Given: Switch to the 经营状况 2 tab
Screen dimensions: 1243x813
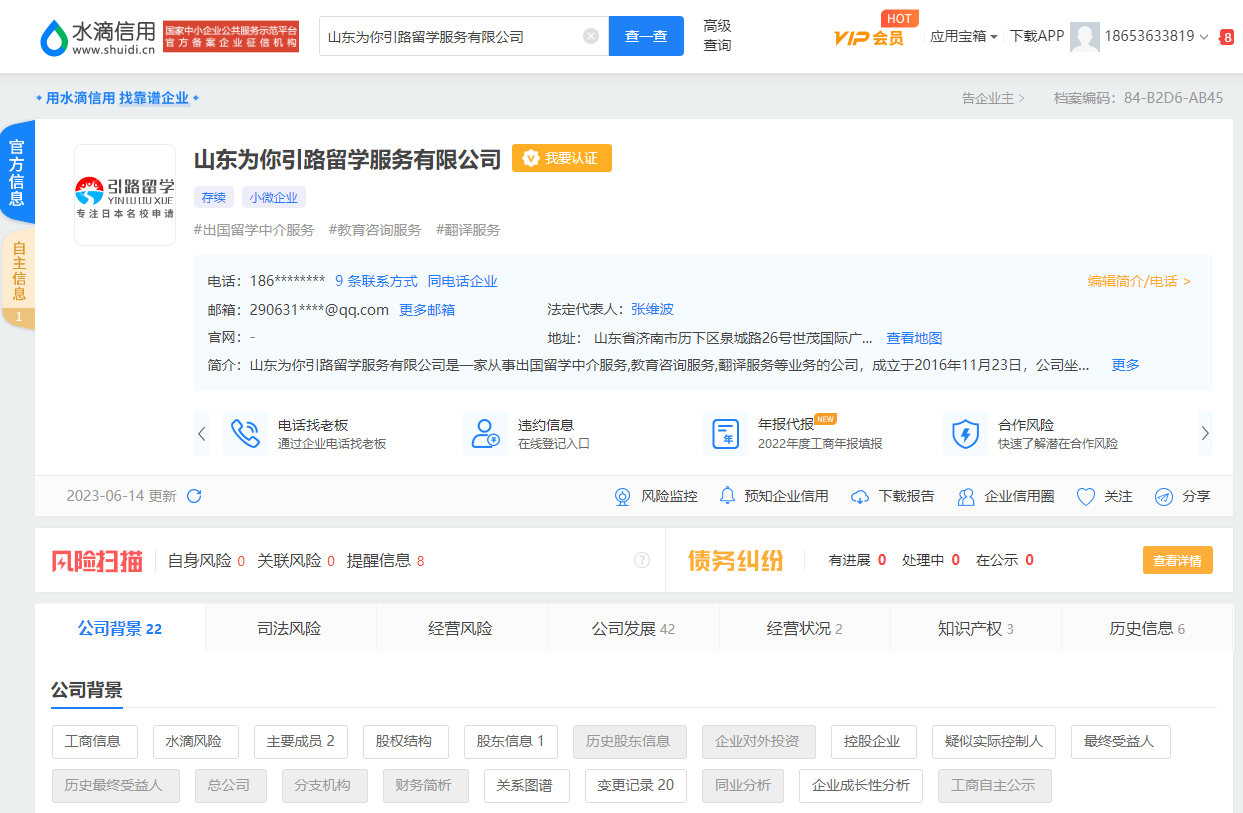Looking at the screenshot, I should click(804, 629).
